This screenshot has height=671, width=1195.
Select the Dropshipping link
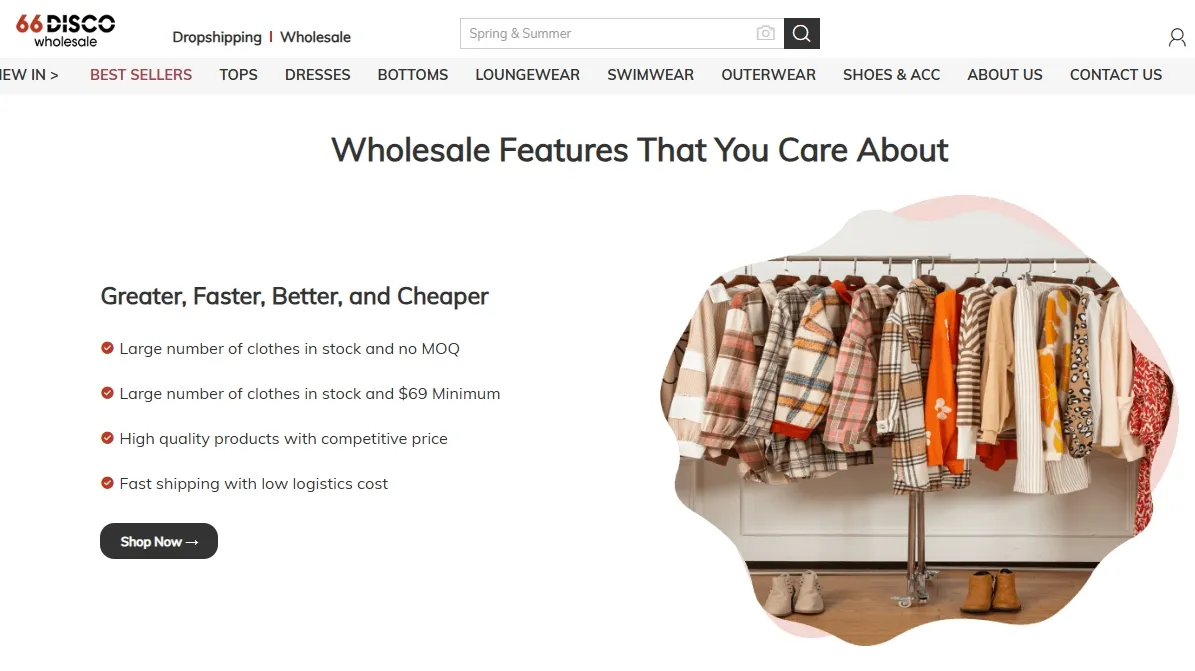(216, 37)
